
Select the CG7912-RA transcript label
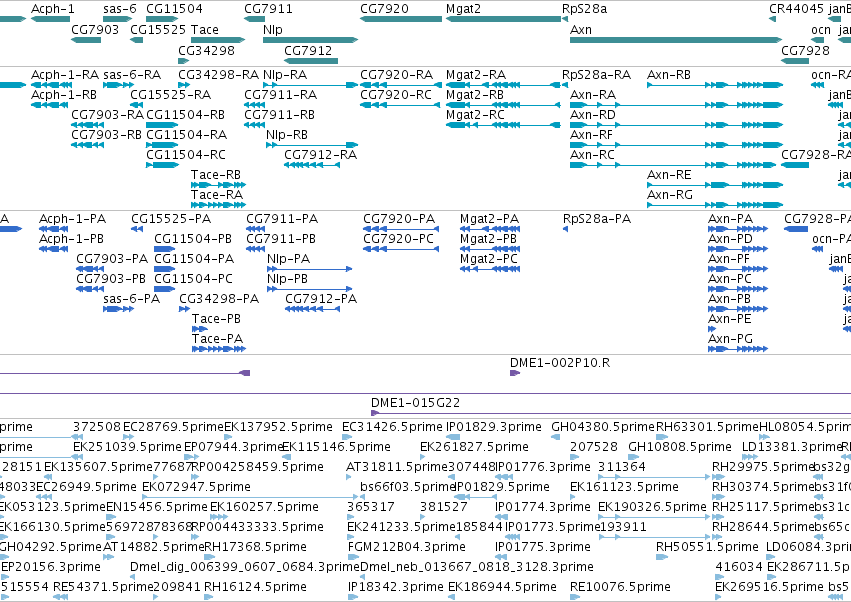[x=321, y=155]
